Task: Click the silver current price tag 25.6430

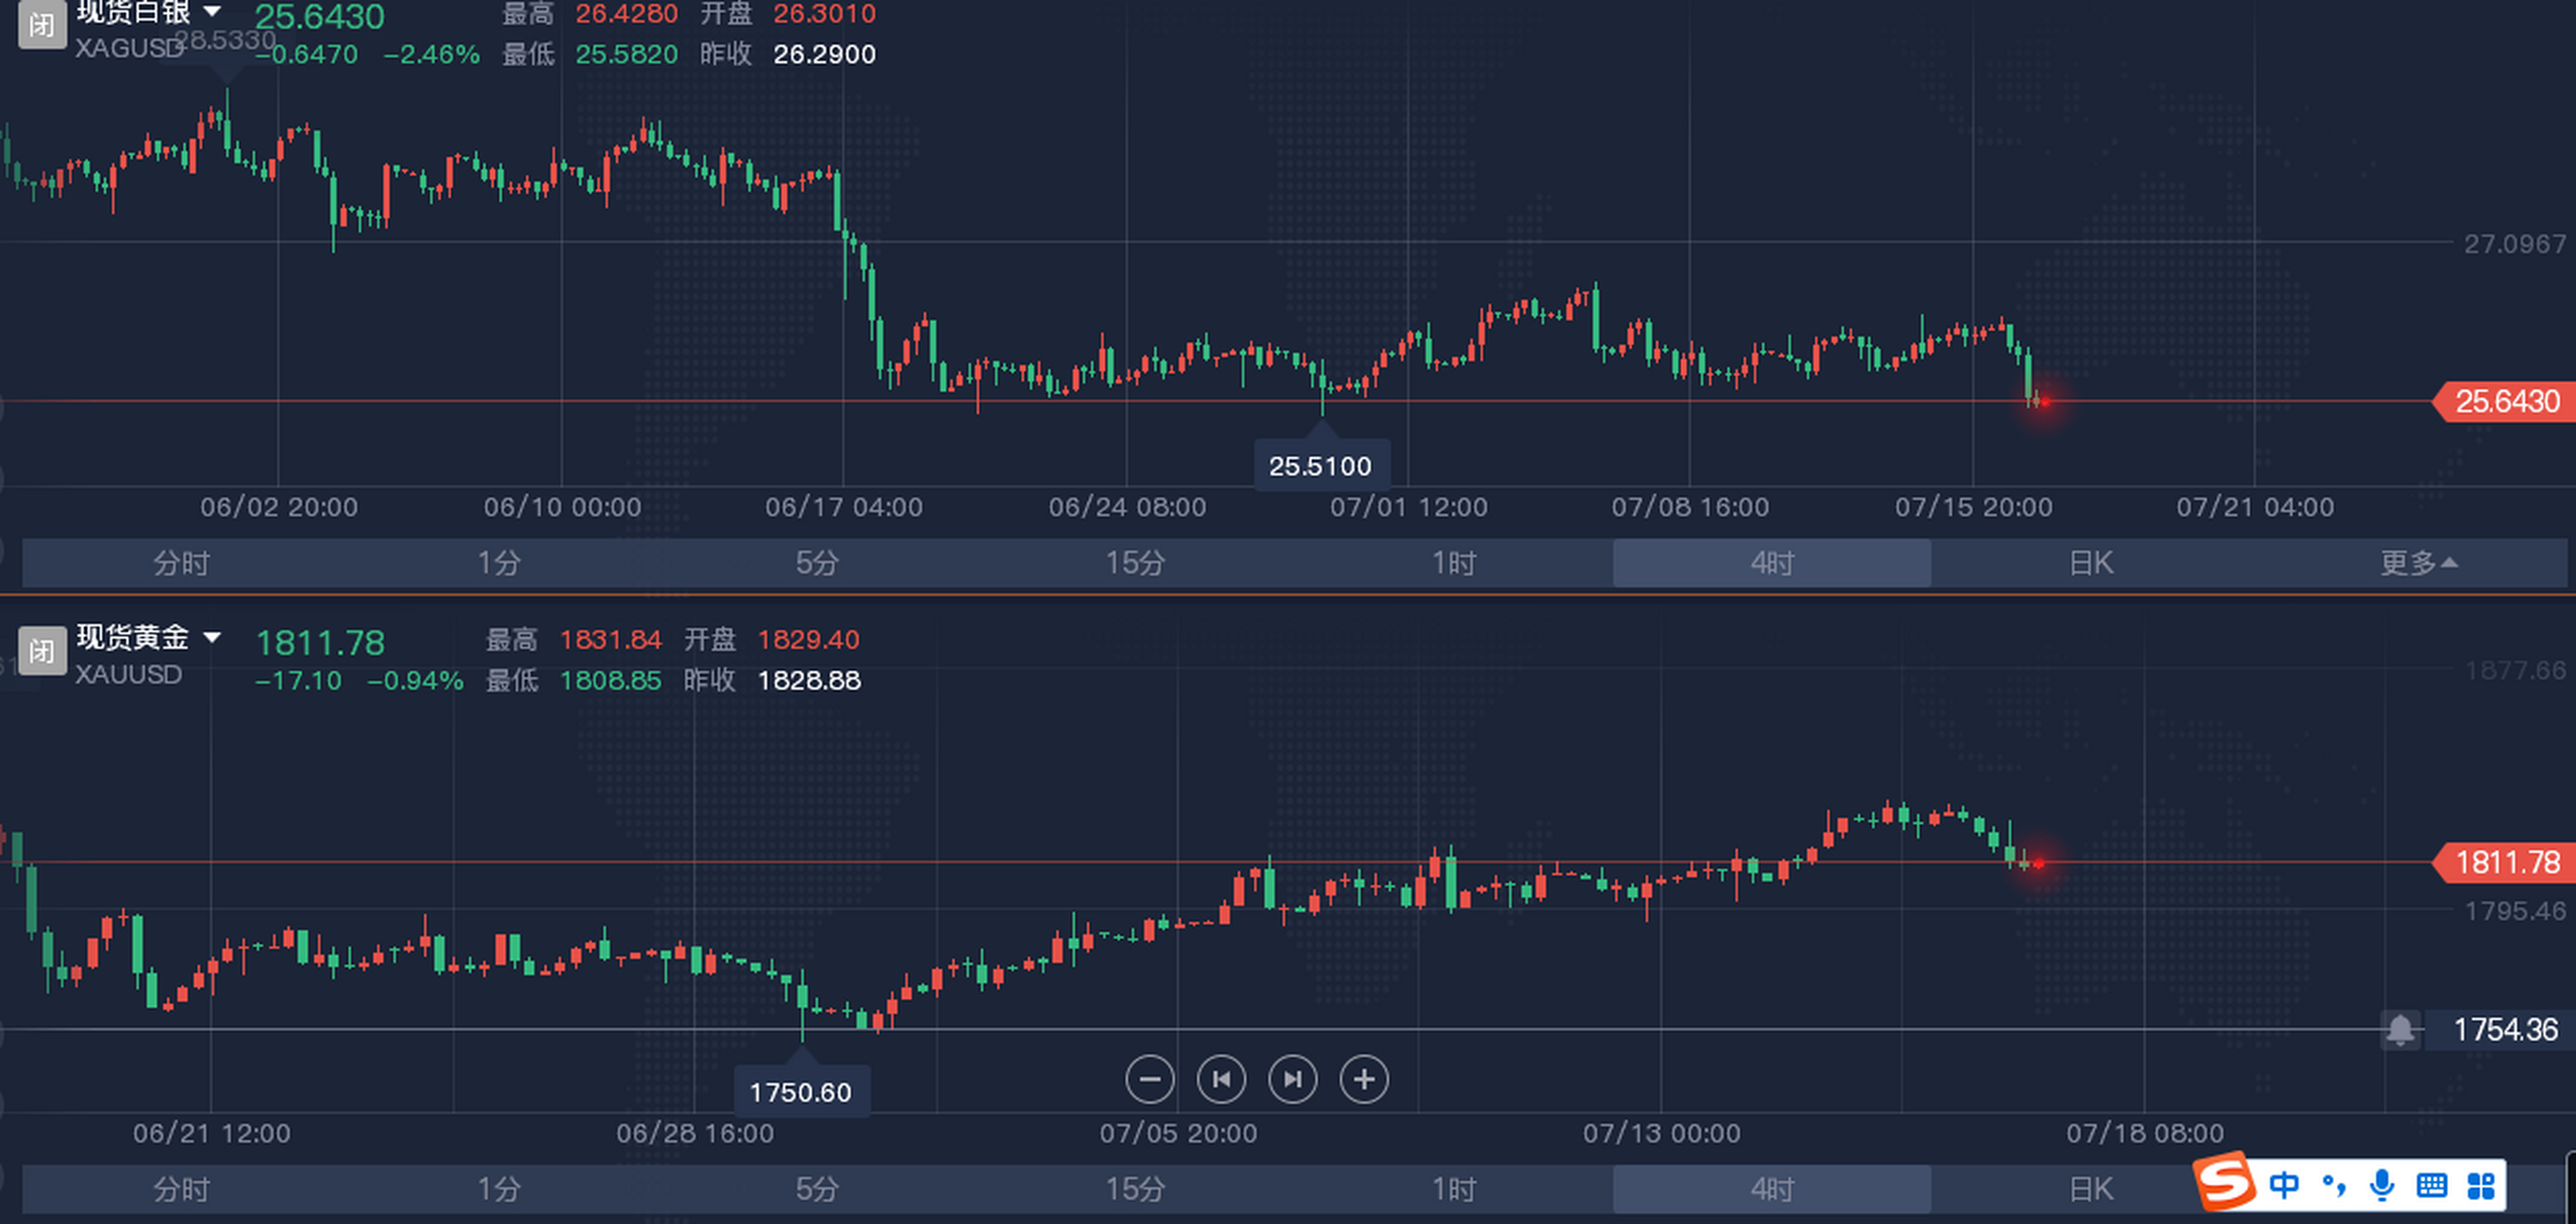Action: [2505, 402]
